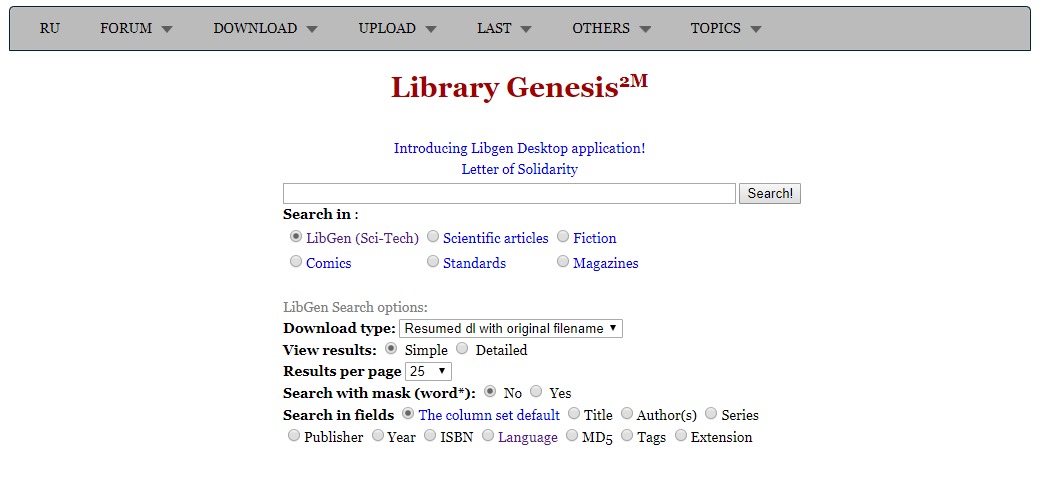Follow the Language link text

click(x=528, y=437)
